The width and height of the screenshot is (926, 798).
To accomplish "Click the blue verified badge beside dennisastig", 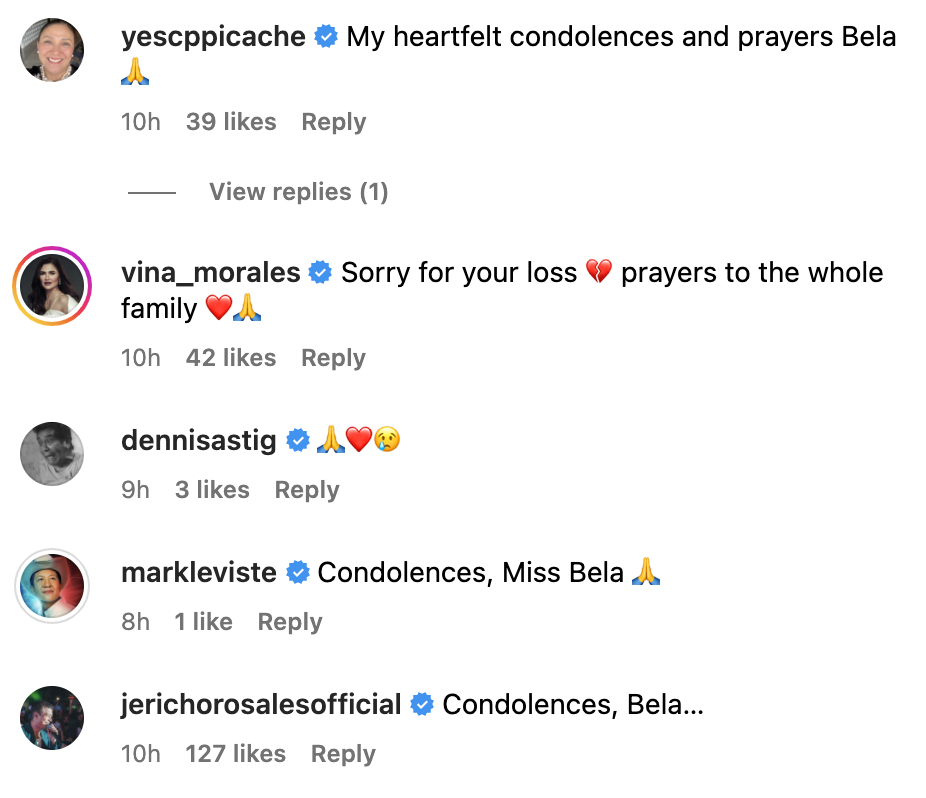I will 297,439.
